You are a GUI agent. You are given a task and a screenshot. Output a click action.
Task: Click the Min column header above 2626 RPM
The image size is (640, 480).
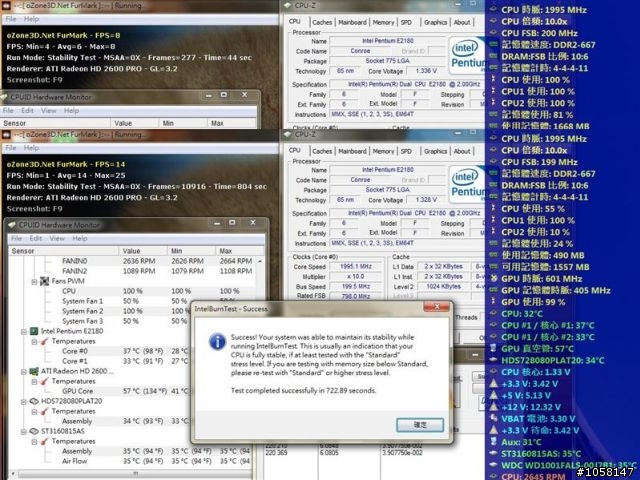tap(191, 251)
